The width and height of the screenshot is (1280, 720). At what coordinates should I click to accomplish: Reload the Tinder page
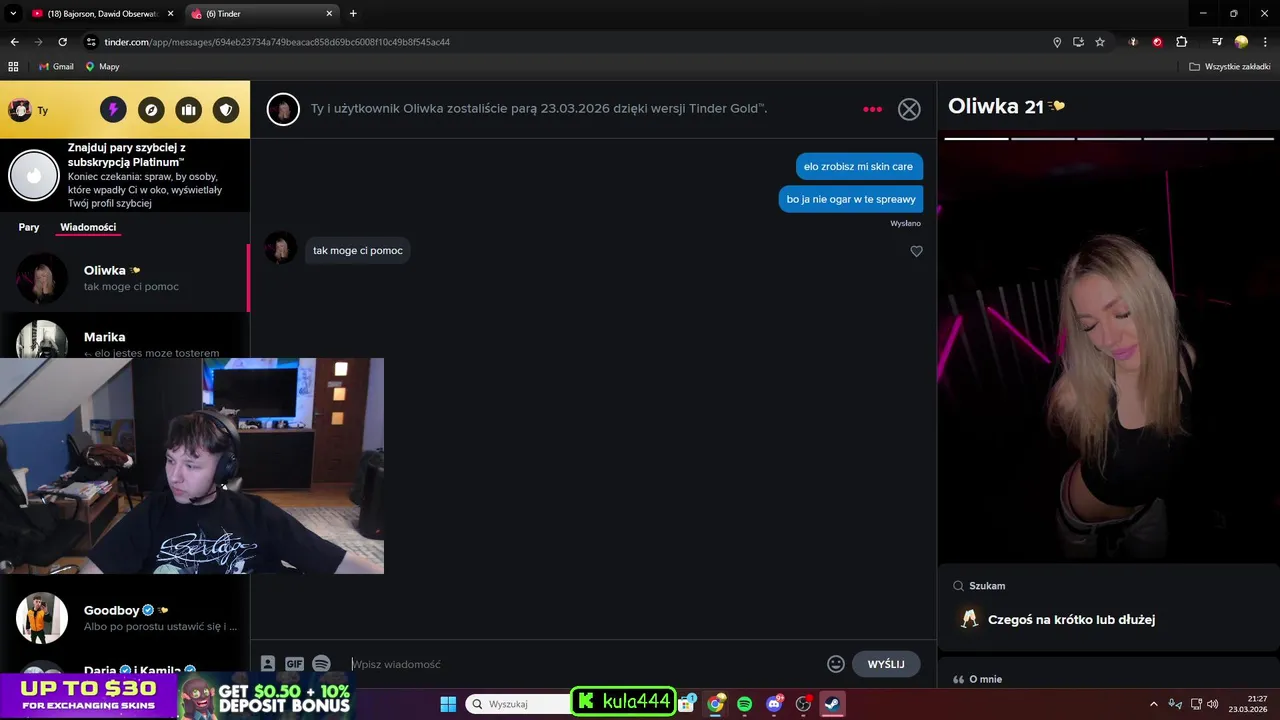62,42
